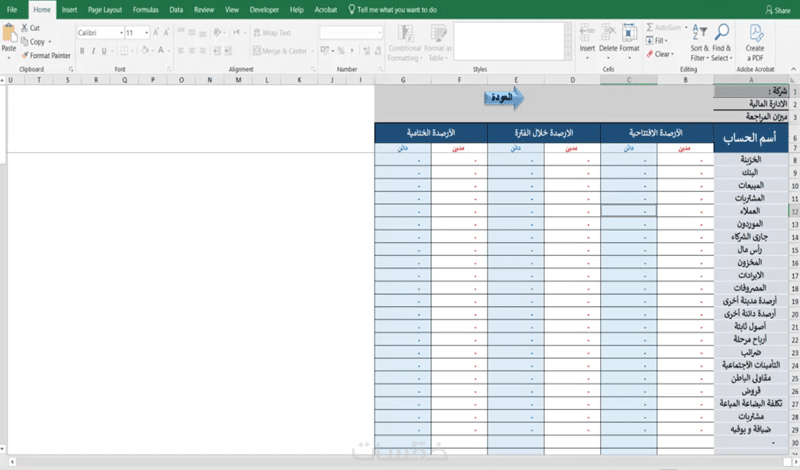
Task: Expand the Clipboard dialog launcher
Action: coord(71,69)
